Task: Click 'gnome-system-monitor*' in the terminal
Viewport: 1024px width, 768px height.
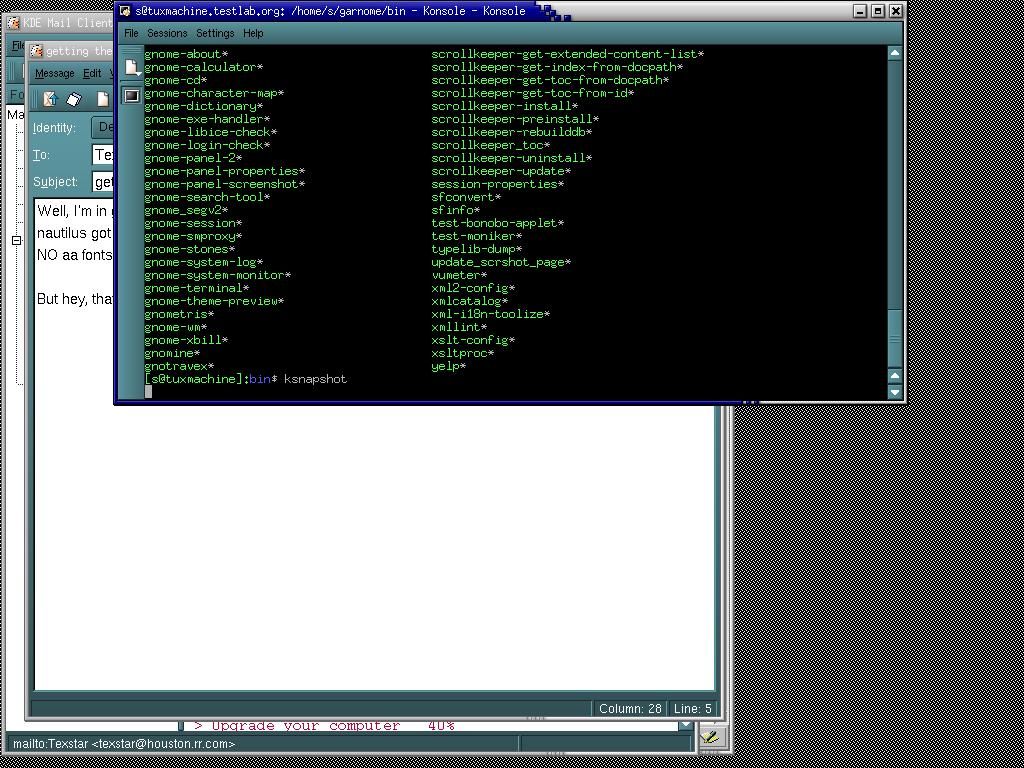Action: (x=217, y=275)
